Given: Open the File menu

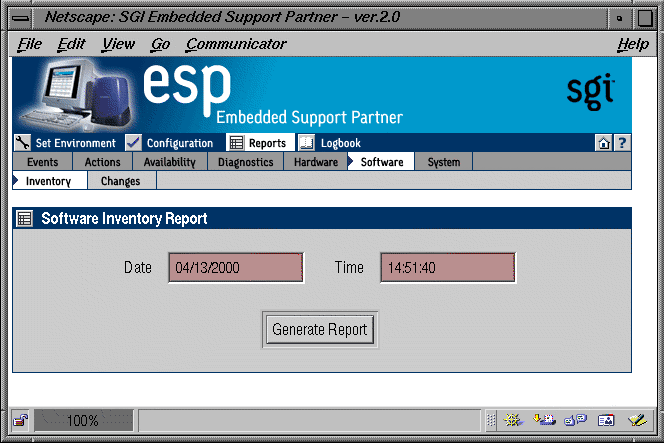Looking at the screenshot, I should [x=30, y=44].
